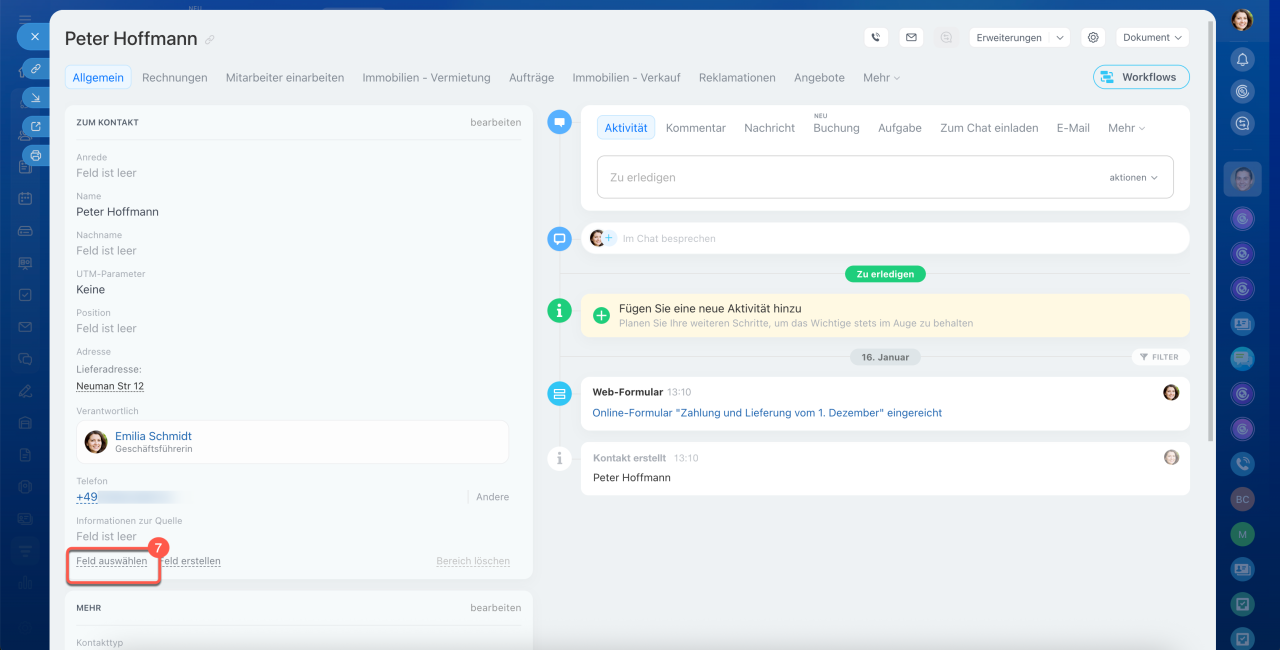Image resolution: width=1280 pixels, height=650 pixels.
Task: Click the envelope email icon button
Action: click(x=911, y=37)
